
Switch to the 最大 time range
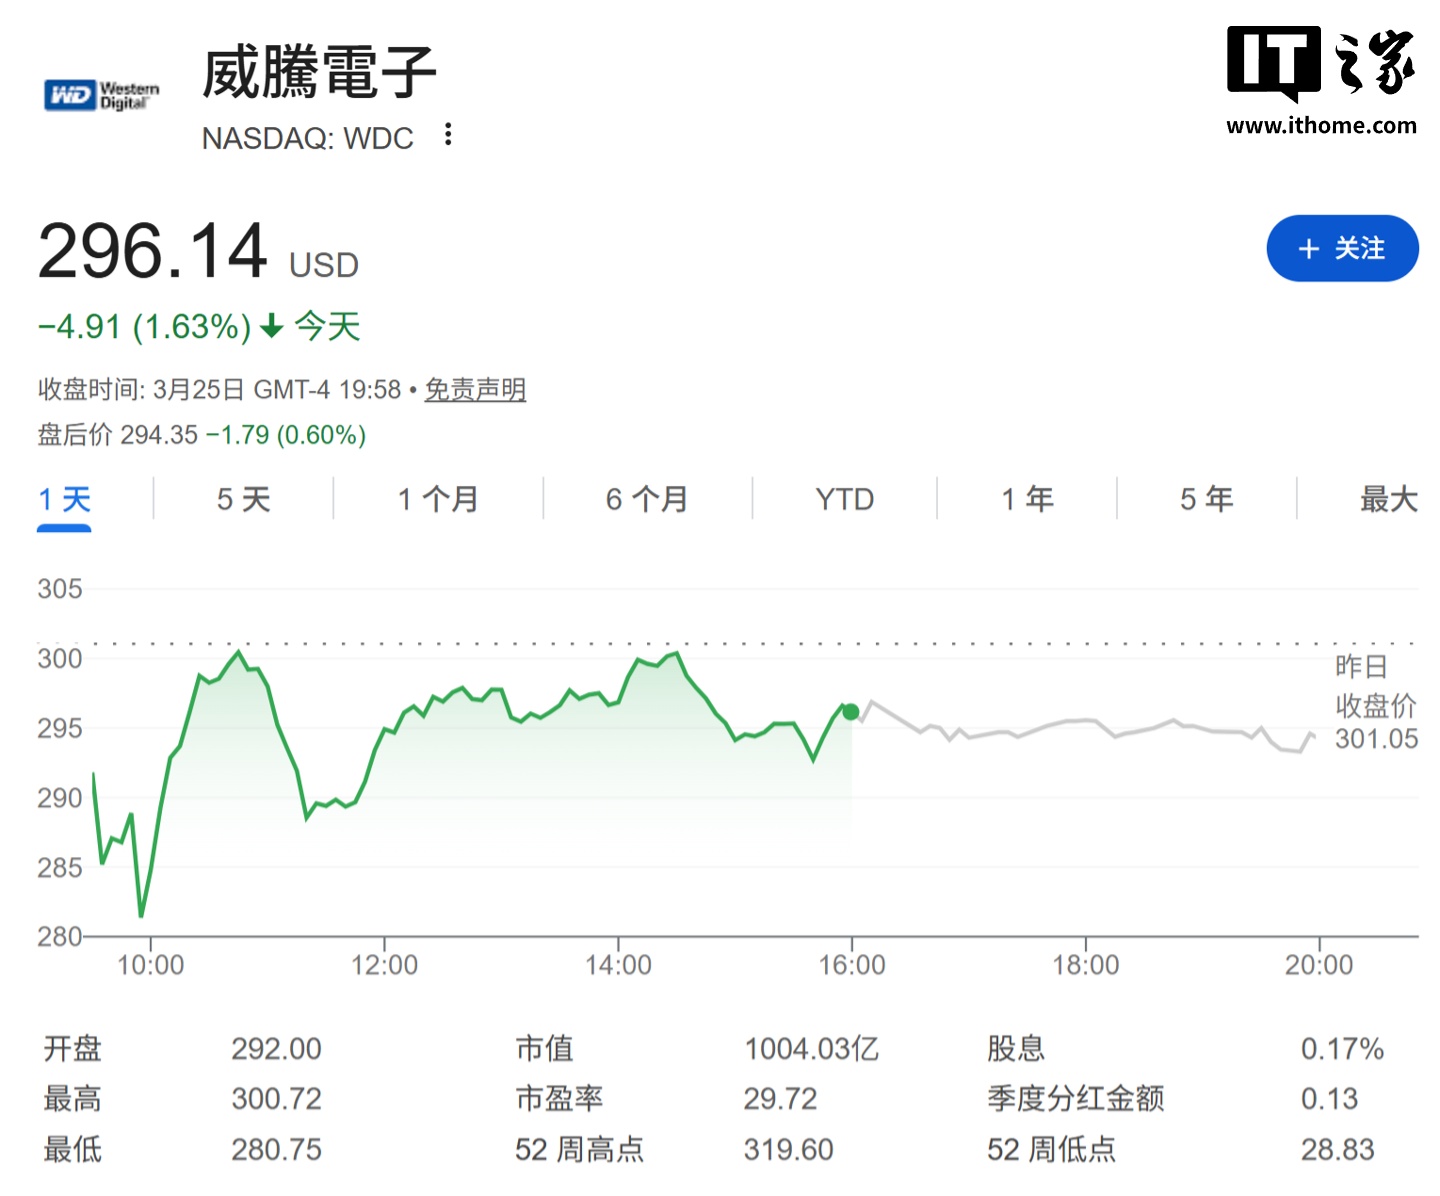1385,499
